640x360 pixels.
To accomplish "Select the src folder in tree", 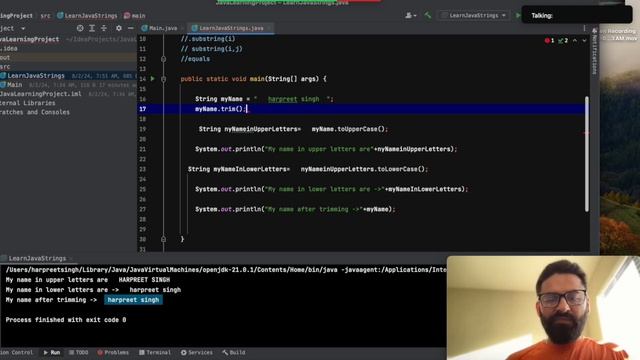I will [x=5, y=67].
